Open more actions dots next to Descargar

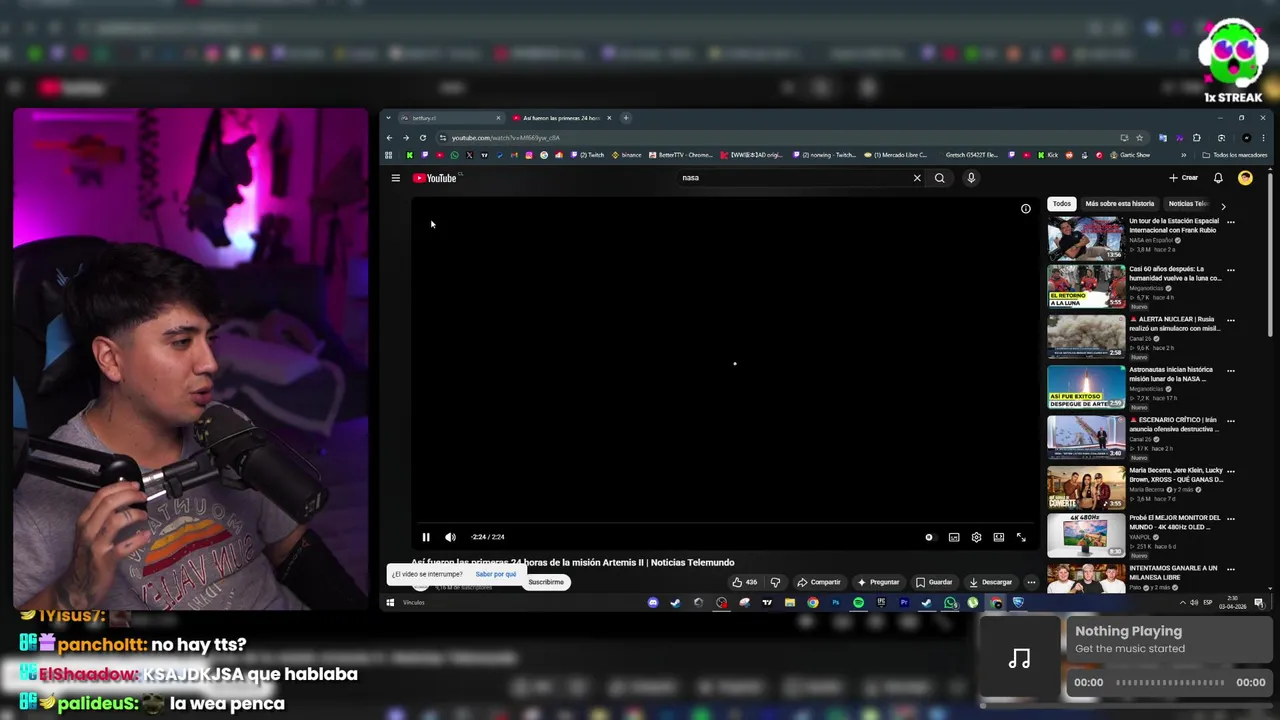click(1031, 582)
